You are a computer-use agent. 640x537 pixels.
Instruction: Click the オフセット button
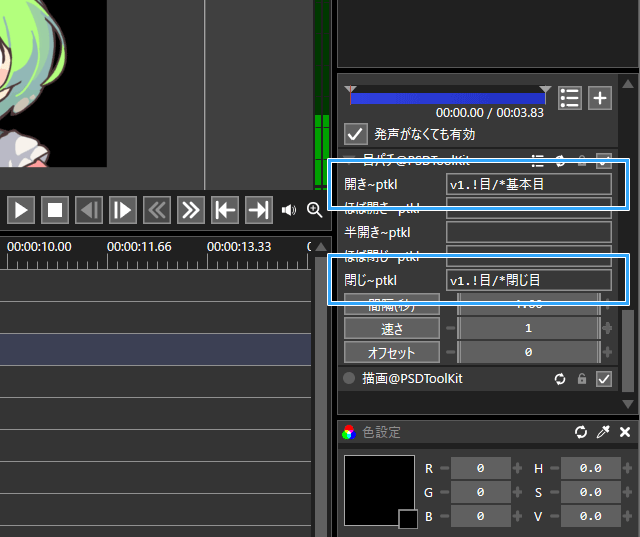pos(392,352)
